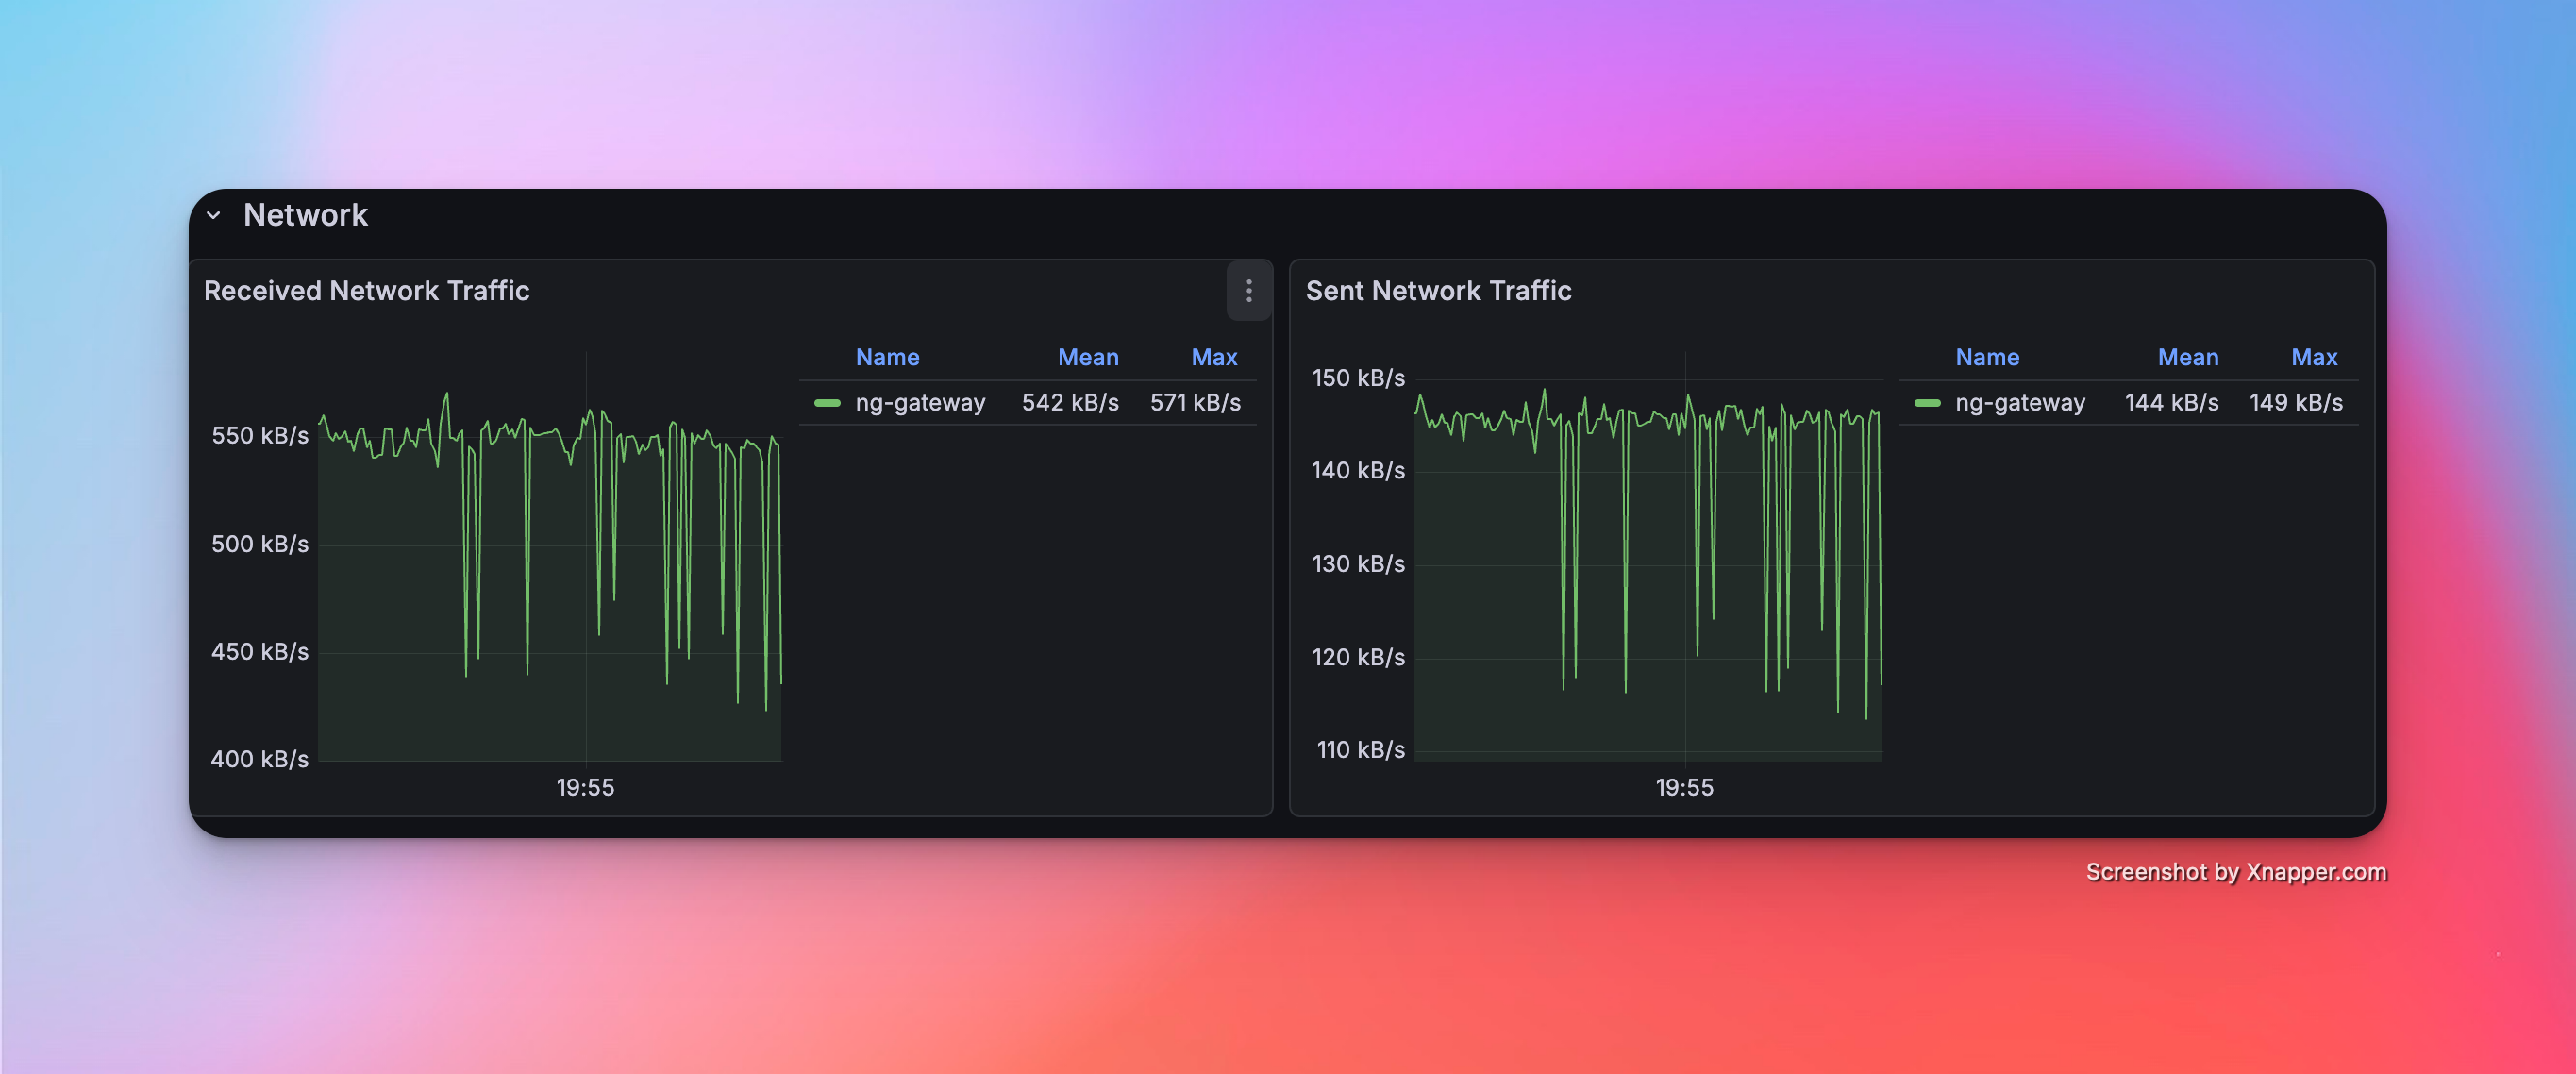Image resolution: width=2576 pixels, height=1074 pixels.
Task: Collapse the Network row chevron
Action: click(213, 215)
